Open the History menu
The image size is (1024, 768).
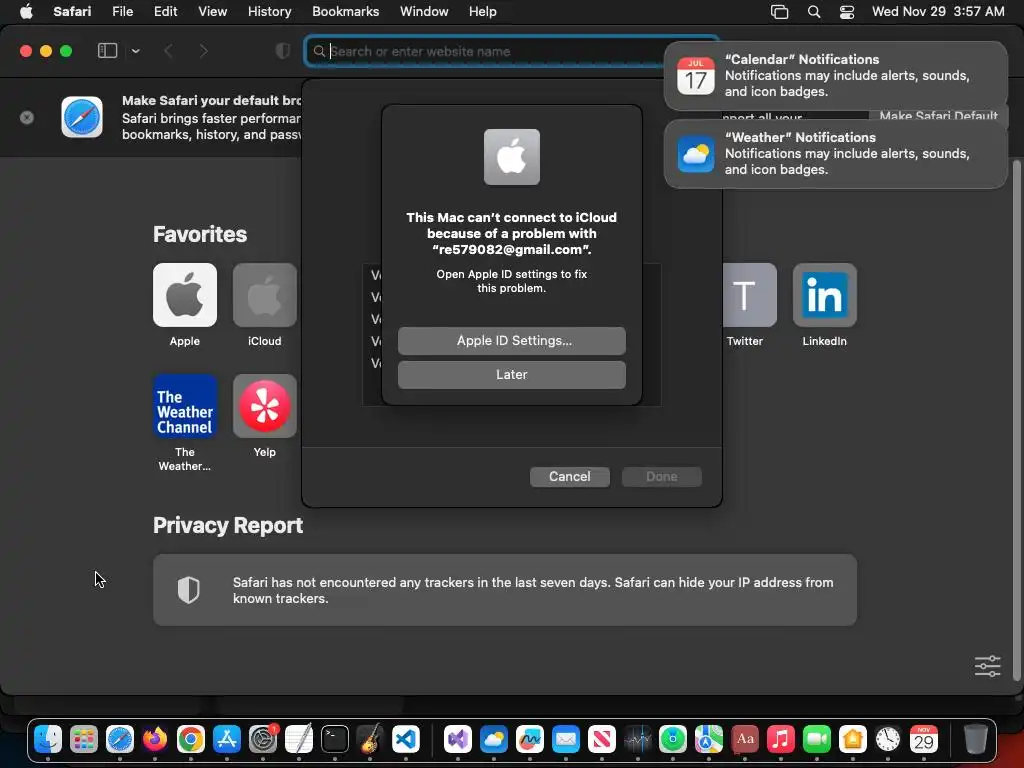pyautogui.click(x=269, y=11)
